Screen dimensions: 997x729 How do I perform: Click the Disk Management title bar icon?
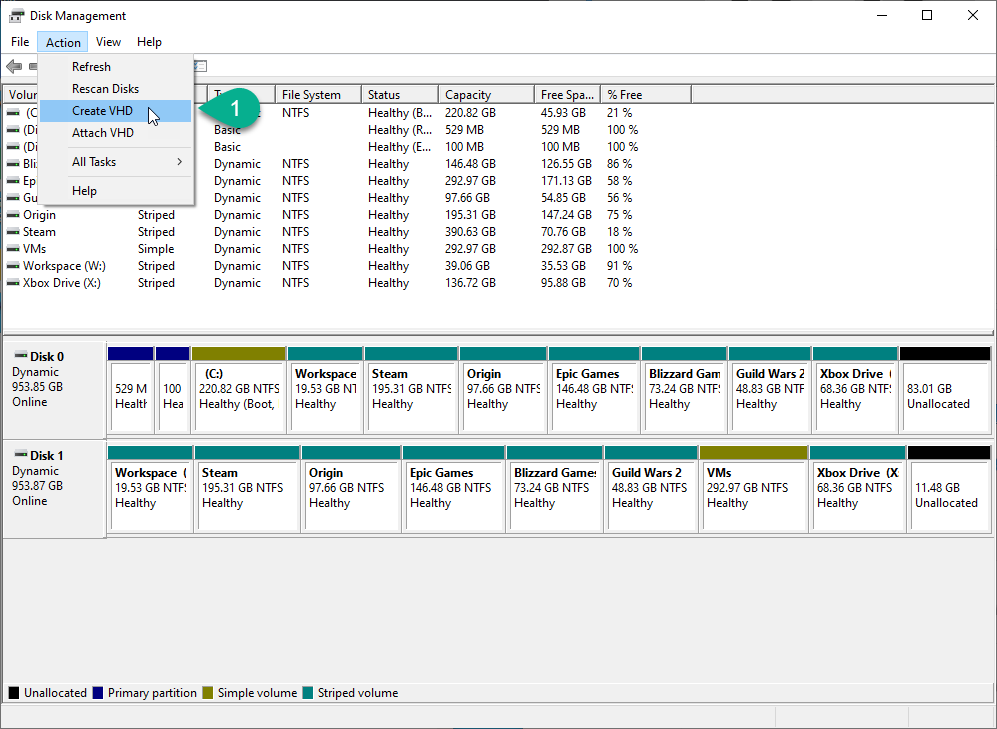(x=17, y=15)
